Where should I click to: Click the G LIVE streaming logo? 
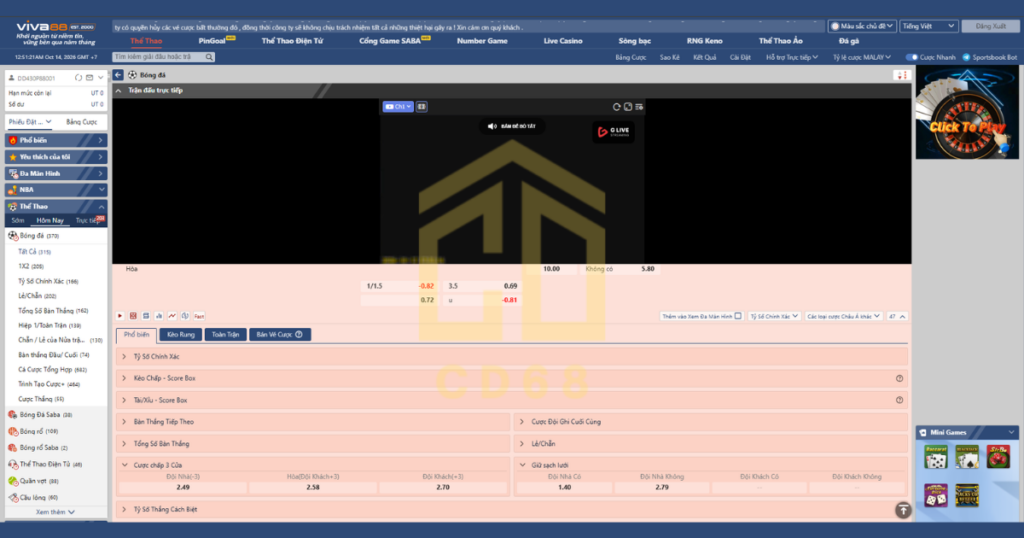click(x=613, y=131)
